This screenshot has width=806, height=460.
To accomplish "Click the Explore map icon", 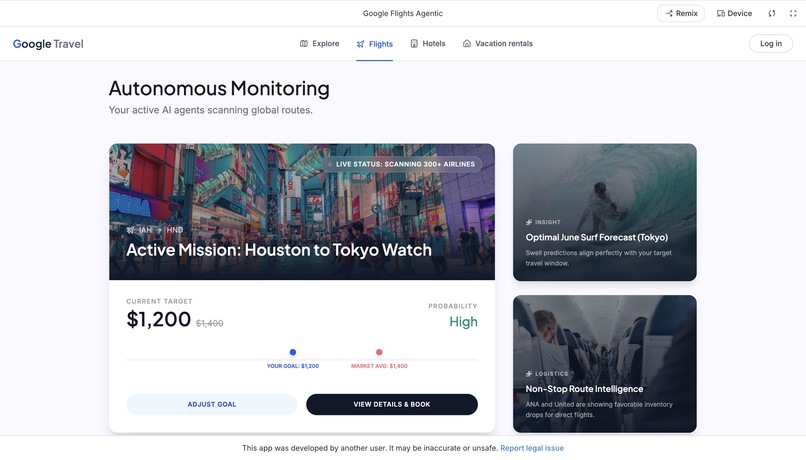I will 304,44.
